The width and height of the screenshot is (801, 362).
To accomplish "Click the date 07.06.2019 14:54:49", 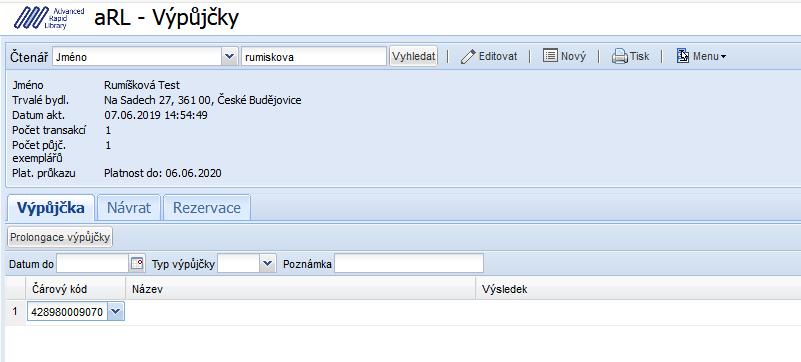I will [x=156, y=115].
